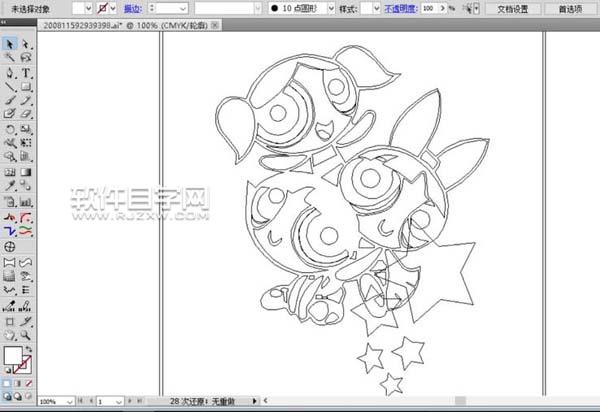This screenshot has width=600, height=412.
Task: Choose the Gradient tool
Action: 26,172
